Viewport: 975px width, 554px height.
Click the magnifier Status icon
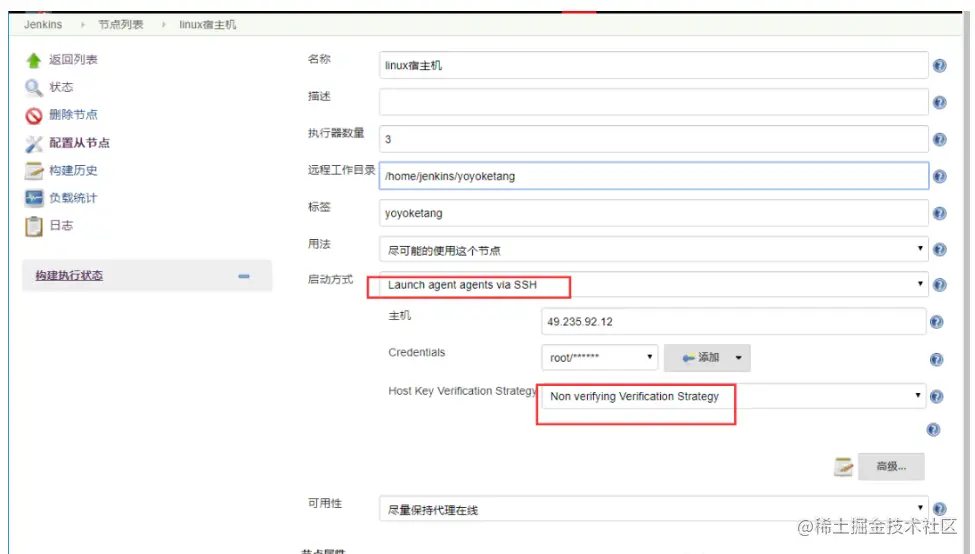[x=34, y=88]
